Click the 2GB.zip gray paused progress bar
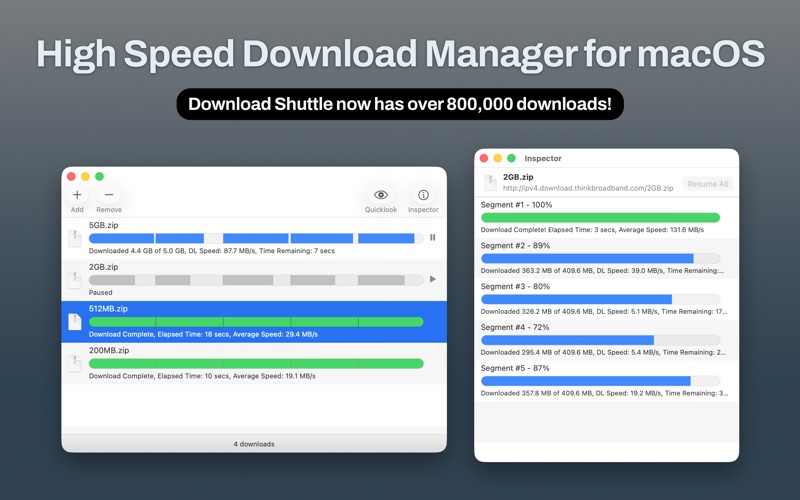Screen dimensions: 800x500 [256, 280]
